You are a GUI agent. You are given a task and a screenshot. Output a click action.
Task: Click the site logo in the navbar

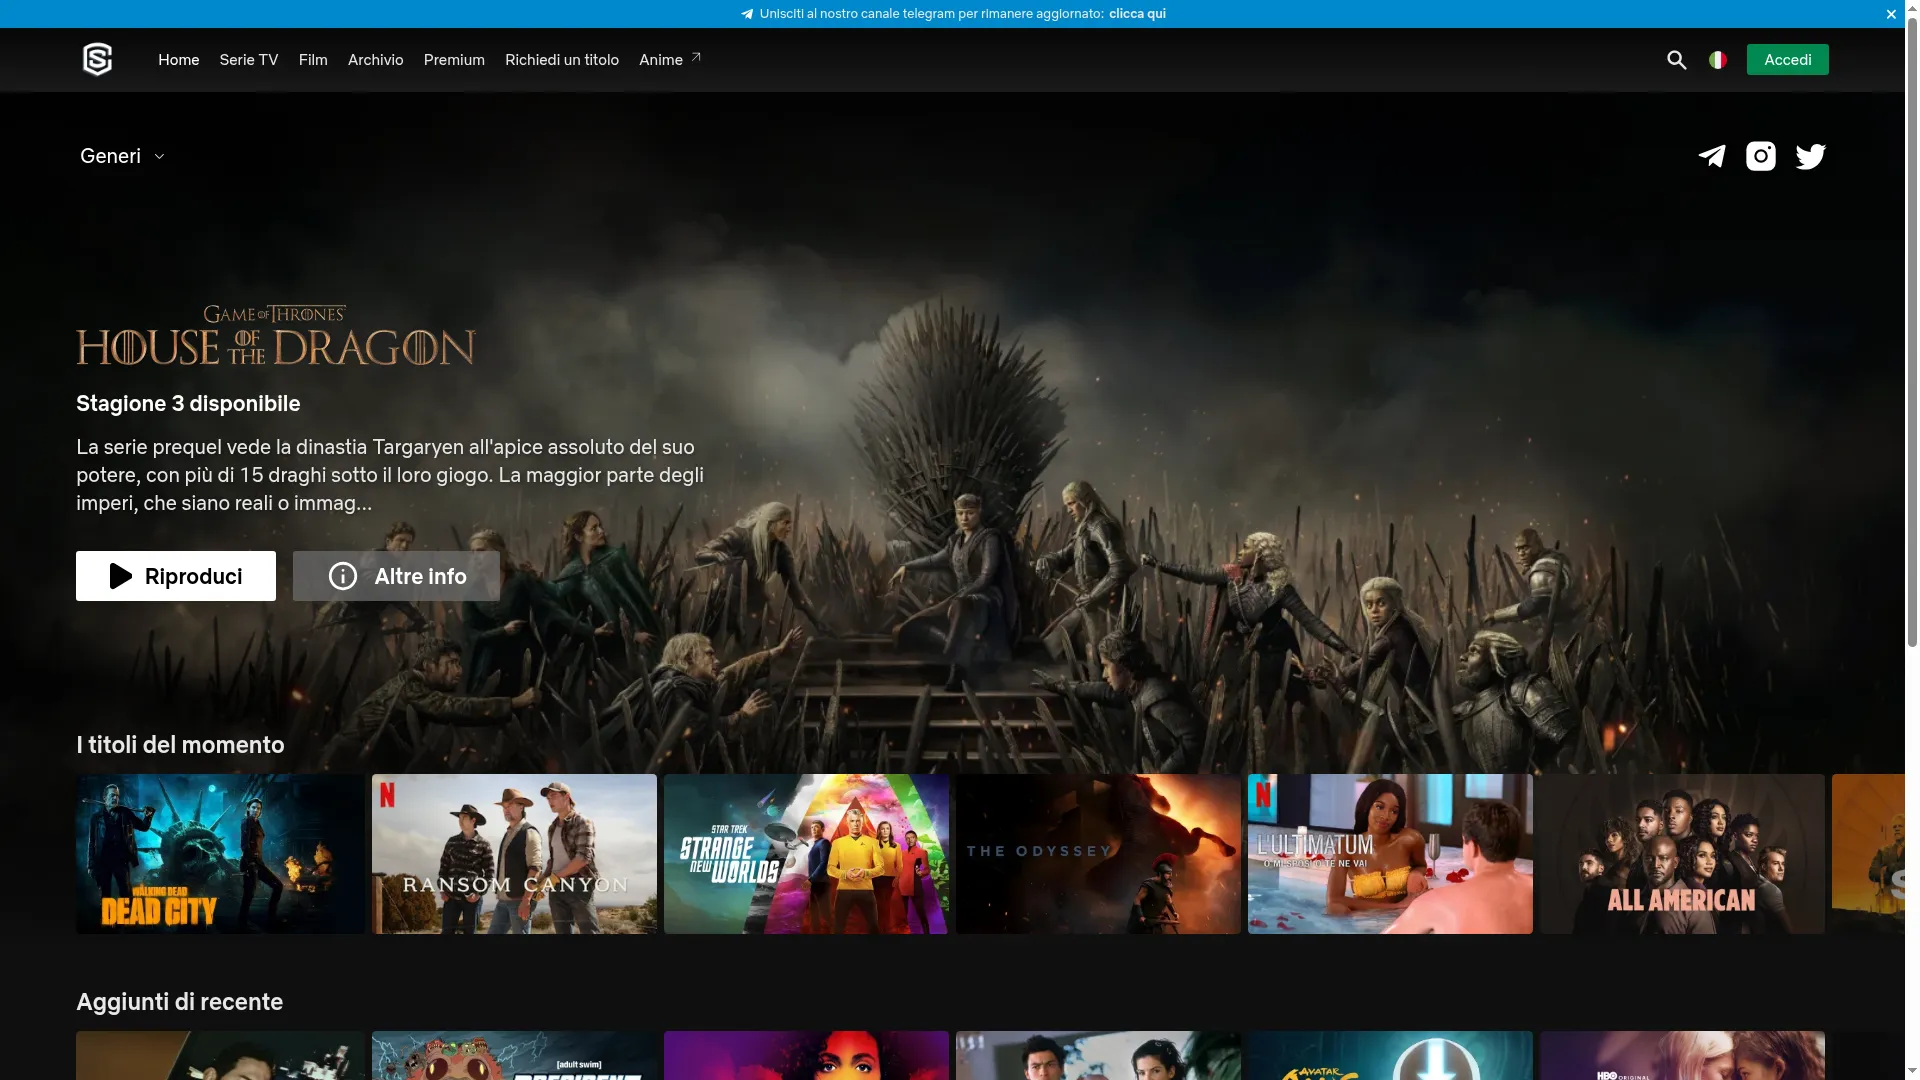point(97,60)
